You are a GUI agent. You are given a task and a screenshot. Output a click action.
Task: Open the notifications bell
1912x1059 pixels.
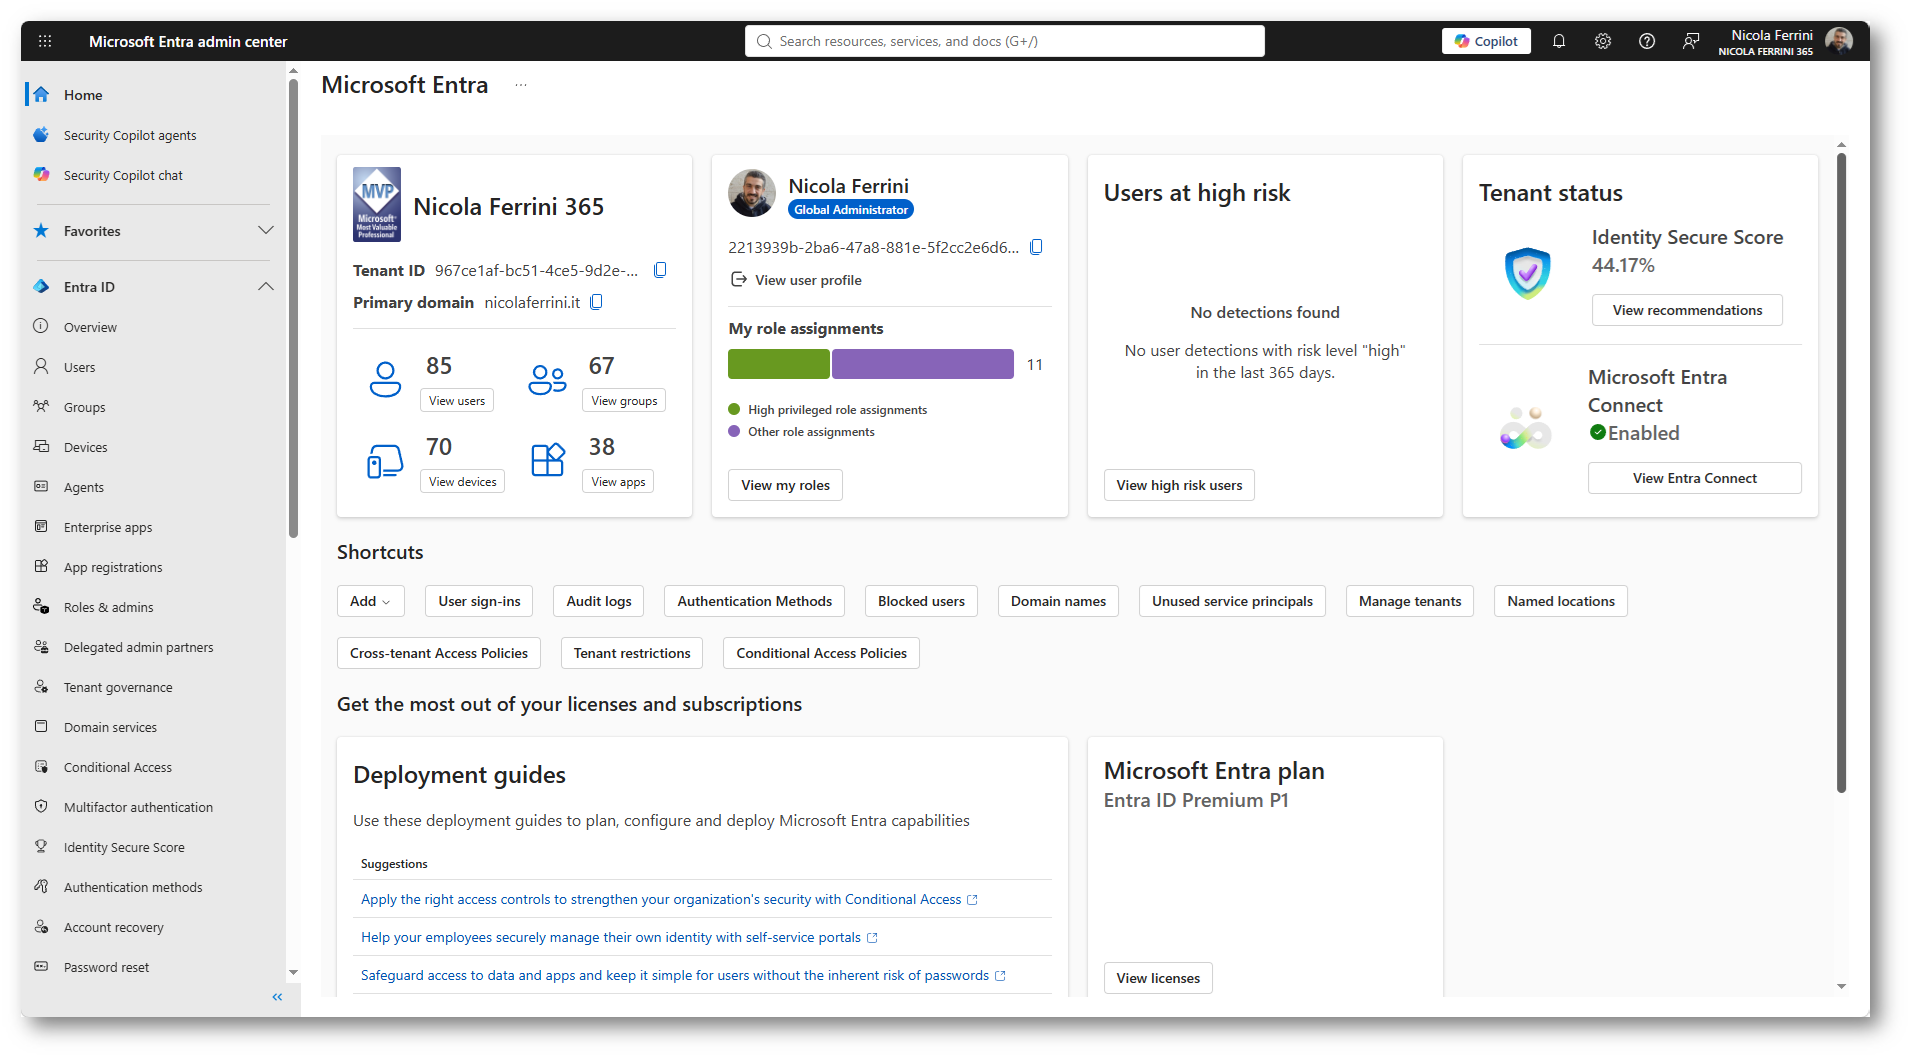tap(1559, 41)
